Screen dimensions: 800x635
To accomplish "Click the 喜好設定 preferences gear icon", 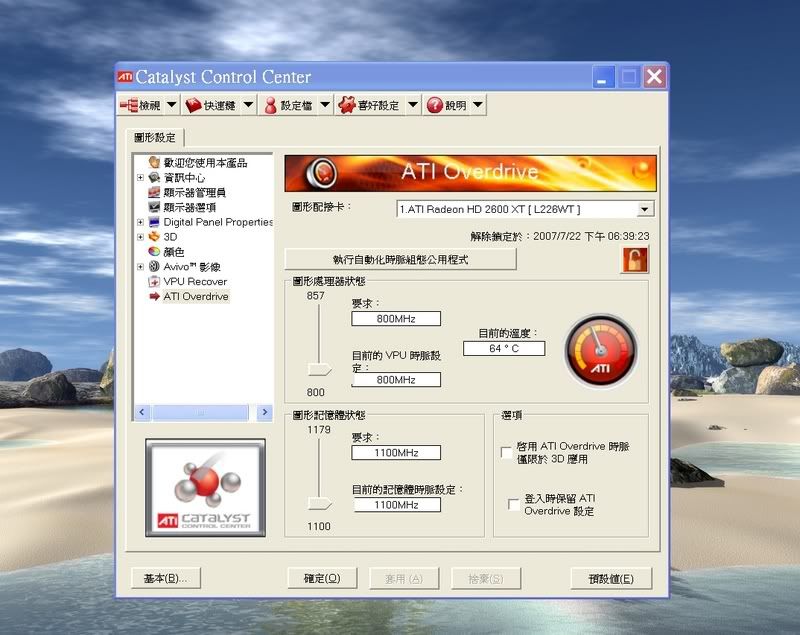I will [x=346, y=105].
